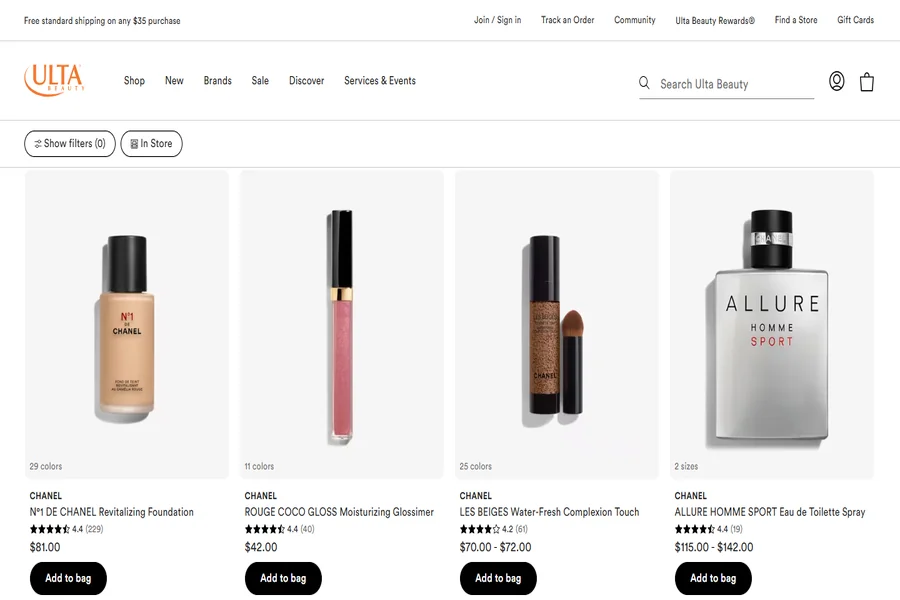
Task: Open Ulta Beauty Rewards link
Action: 715,21
